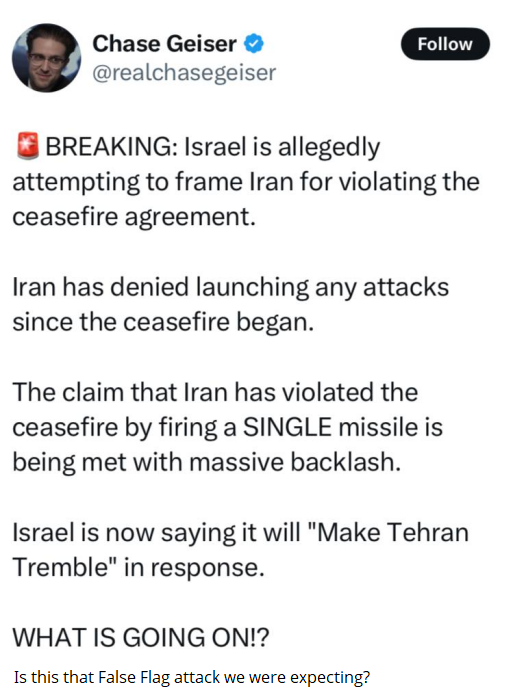Screen dimensions: 510x695
Task: Click the "ceasefire agreement." line
Action: coord(134,218)
